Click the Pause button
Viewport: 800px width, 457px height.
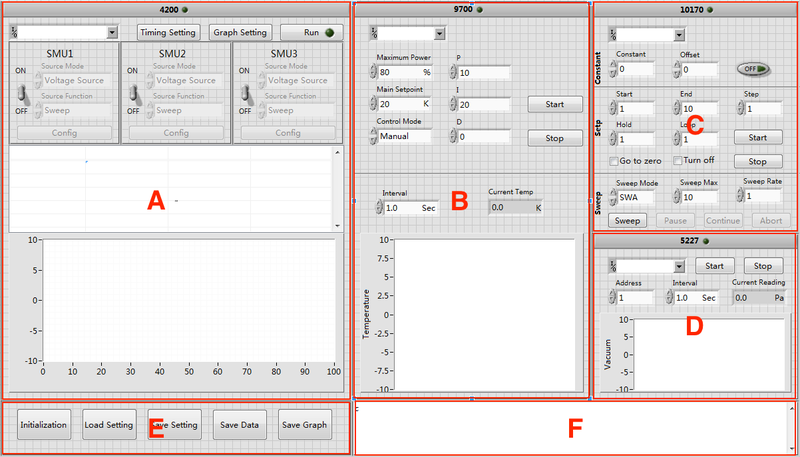pos(675,221)
